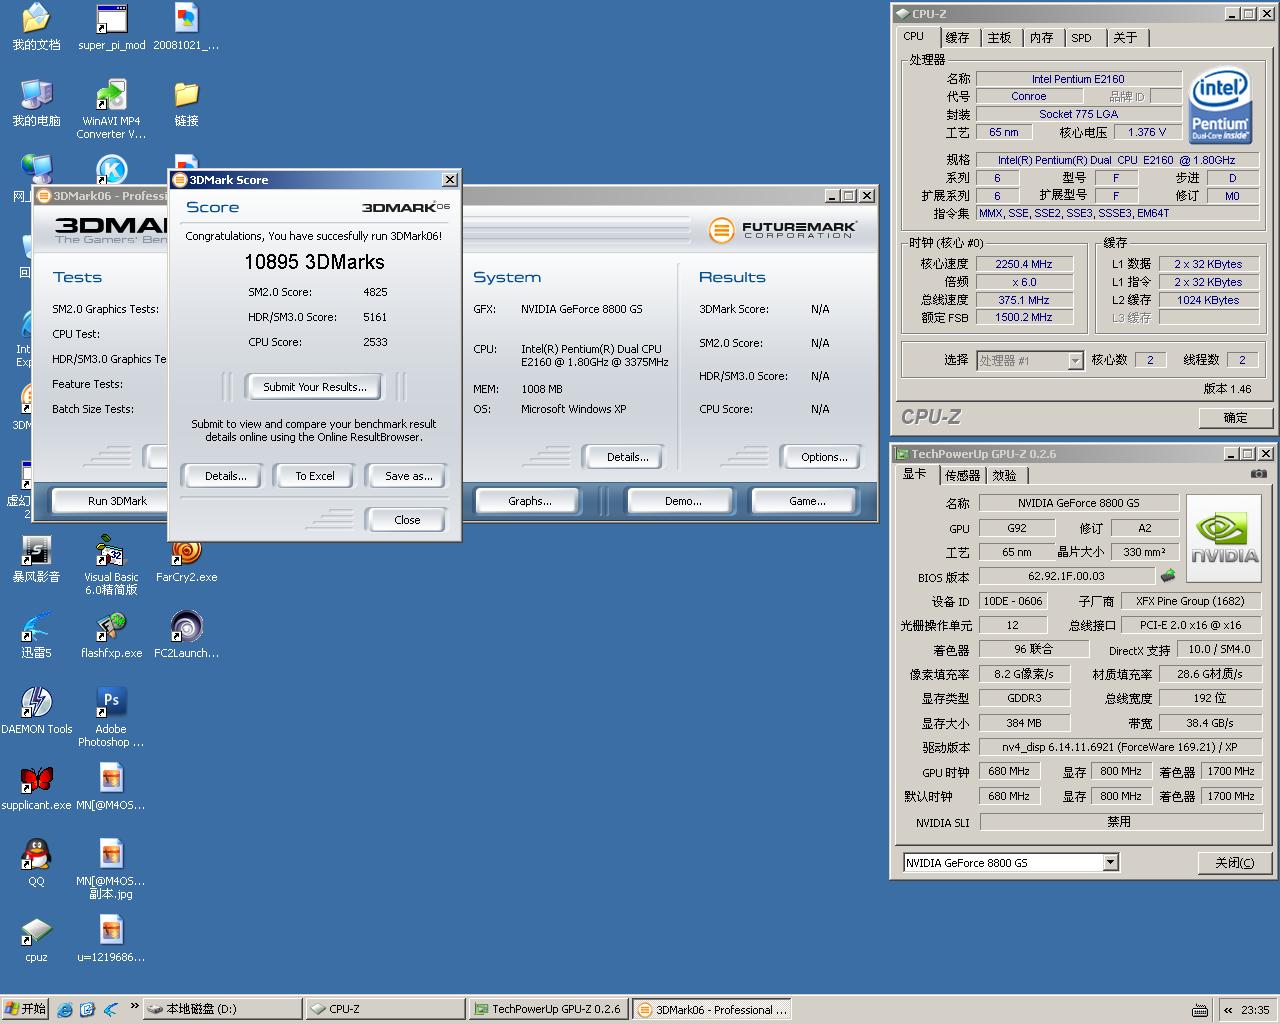Select CPU-Z taskbar button
Screen dimensions: 1280x1024
[x=386, y=1009]
